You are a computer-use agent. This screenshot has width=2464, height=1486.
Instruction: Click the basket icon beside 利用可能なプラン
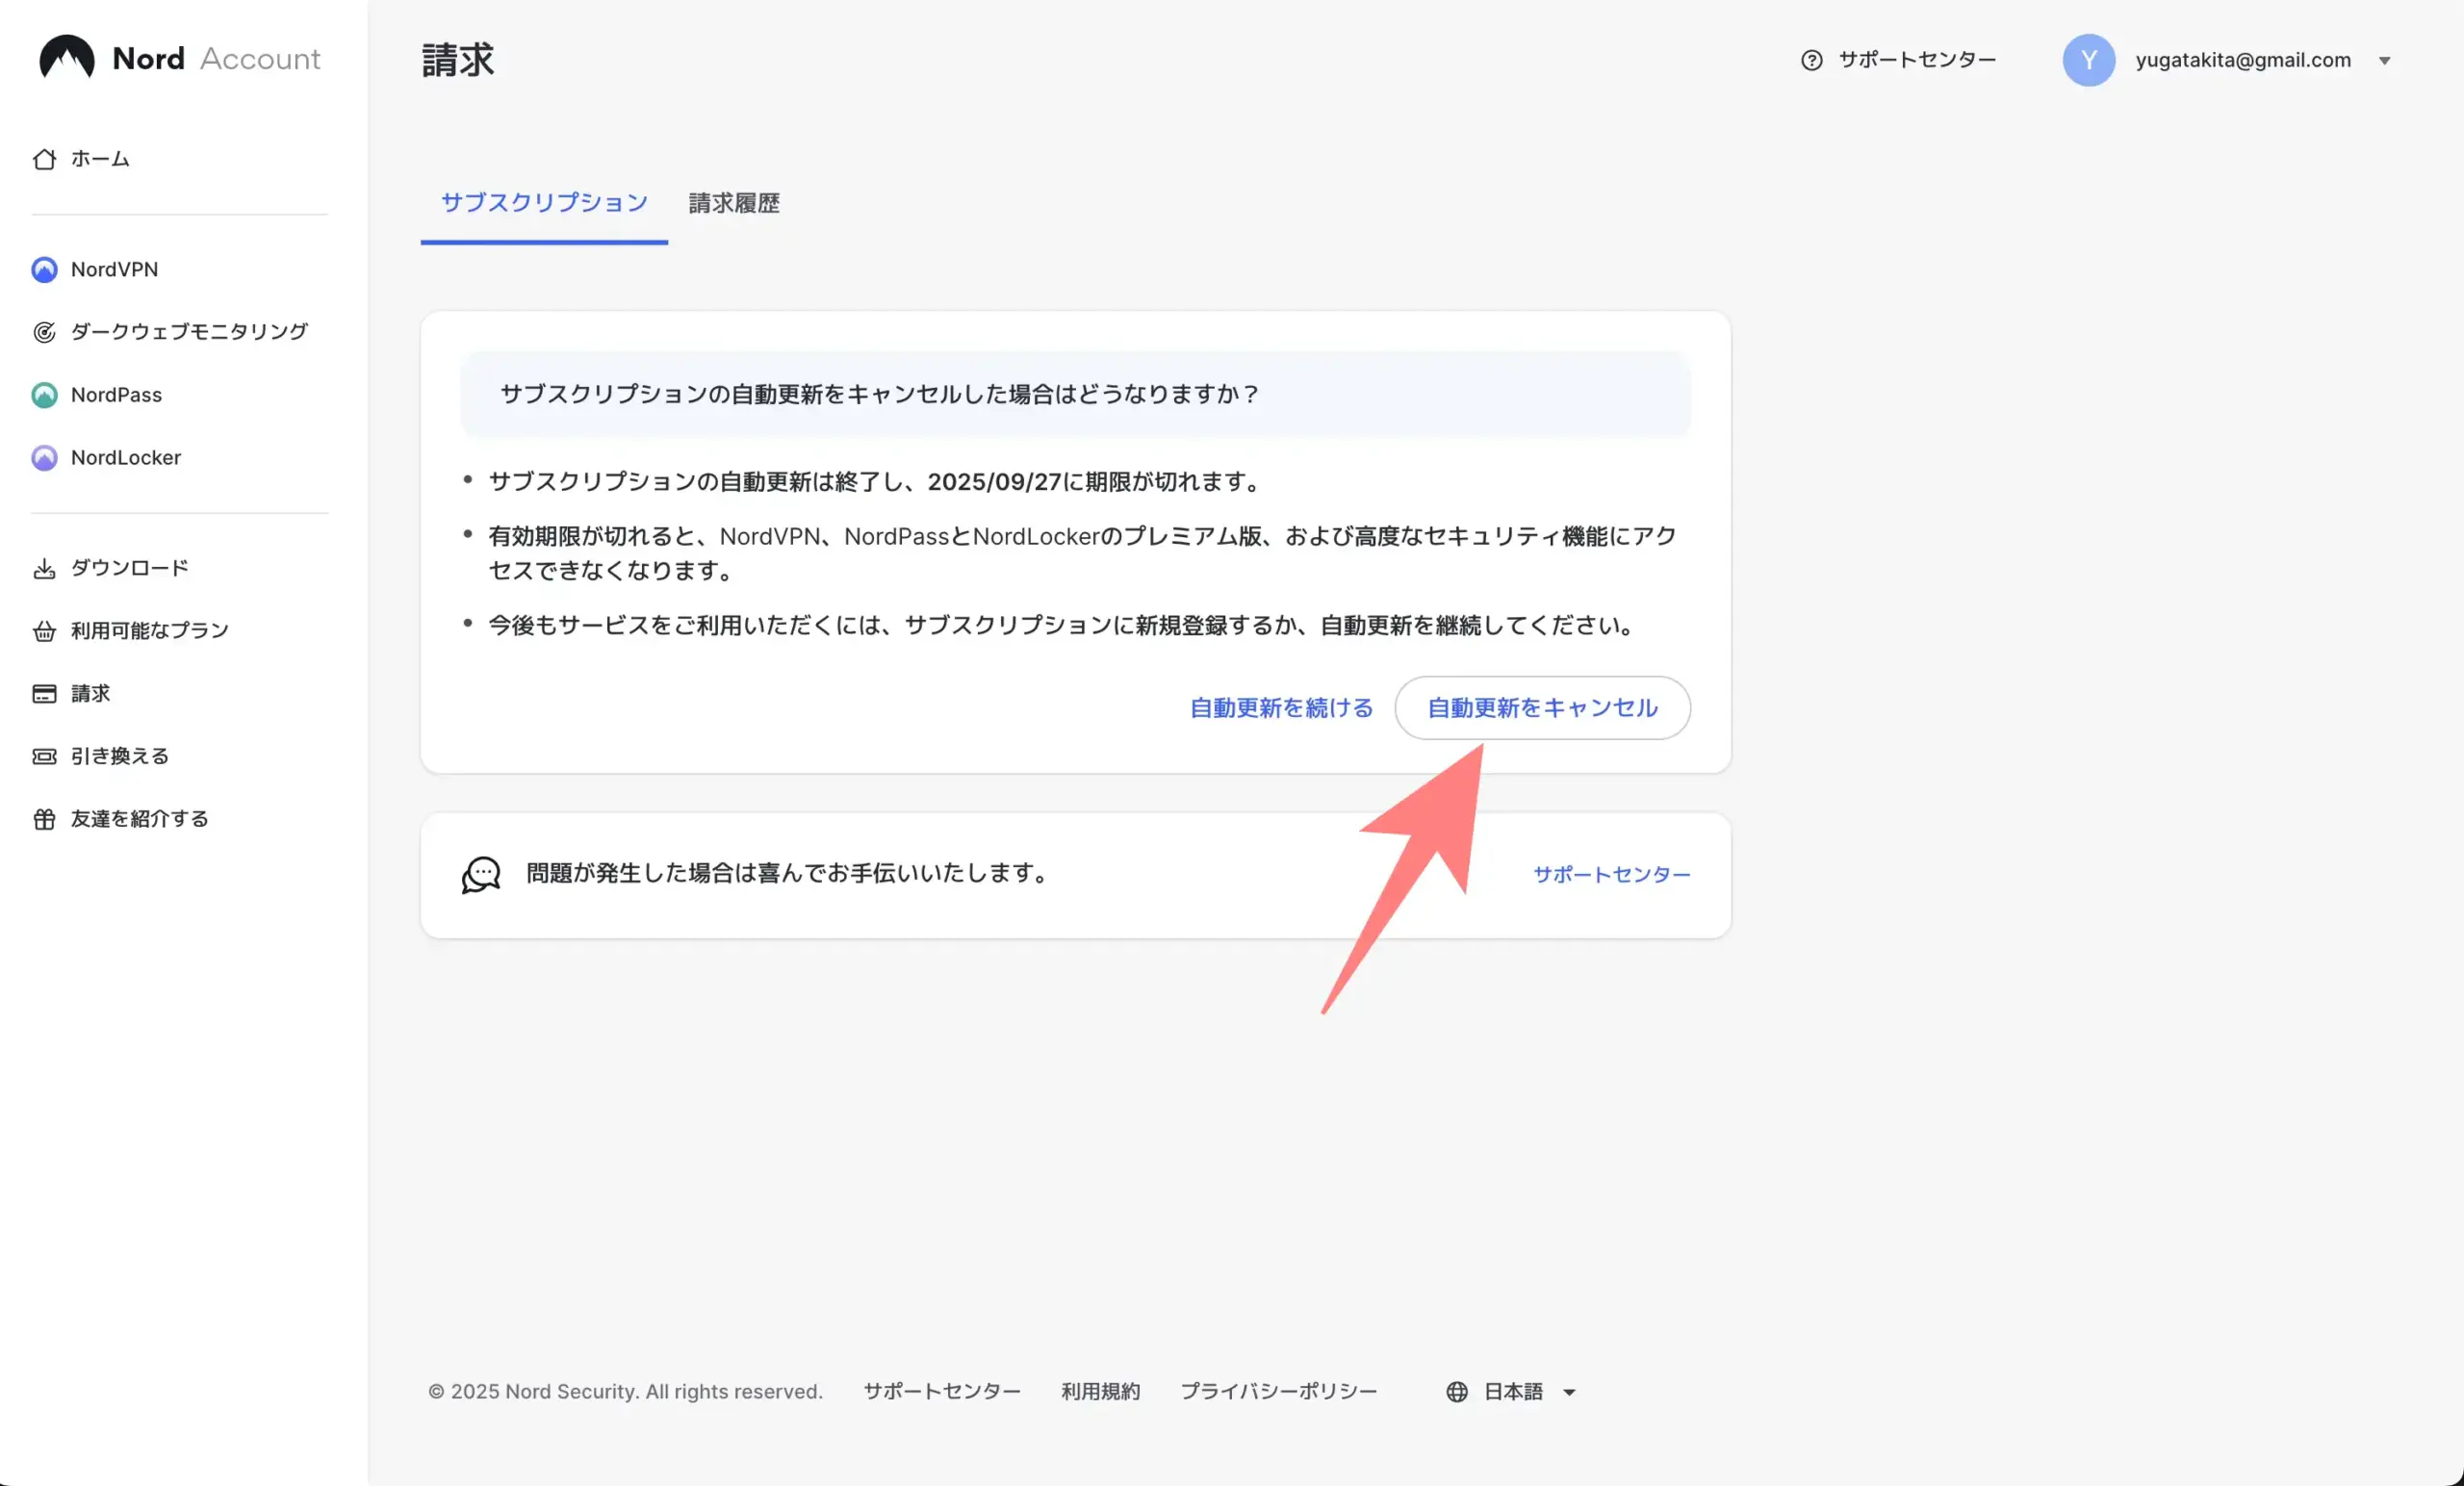pos(44,631)
